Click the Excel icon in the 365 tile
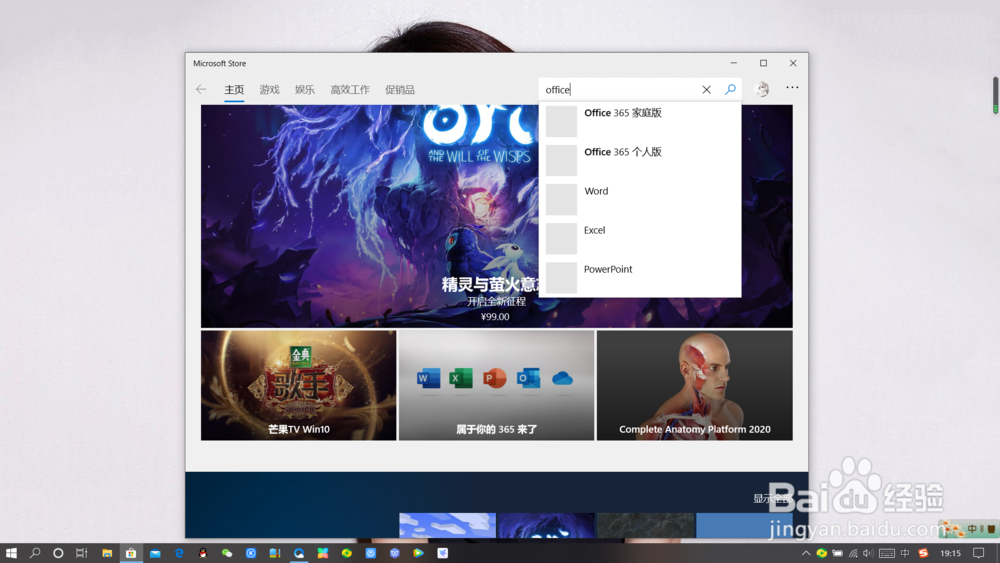The width and height of the screenshot is (1000, 563). point(460,378)
